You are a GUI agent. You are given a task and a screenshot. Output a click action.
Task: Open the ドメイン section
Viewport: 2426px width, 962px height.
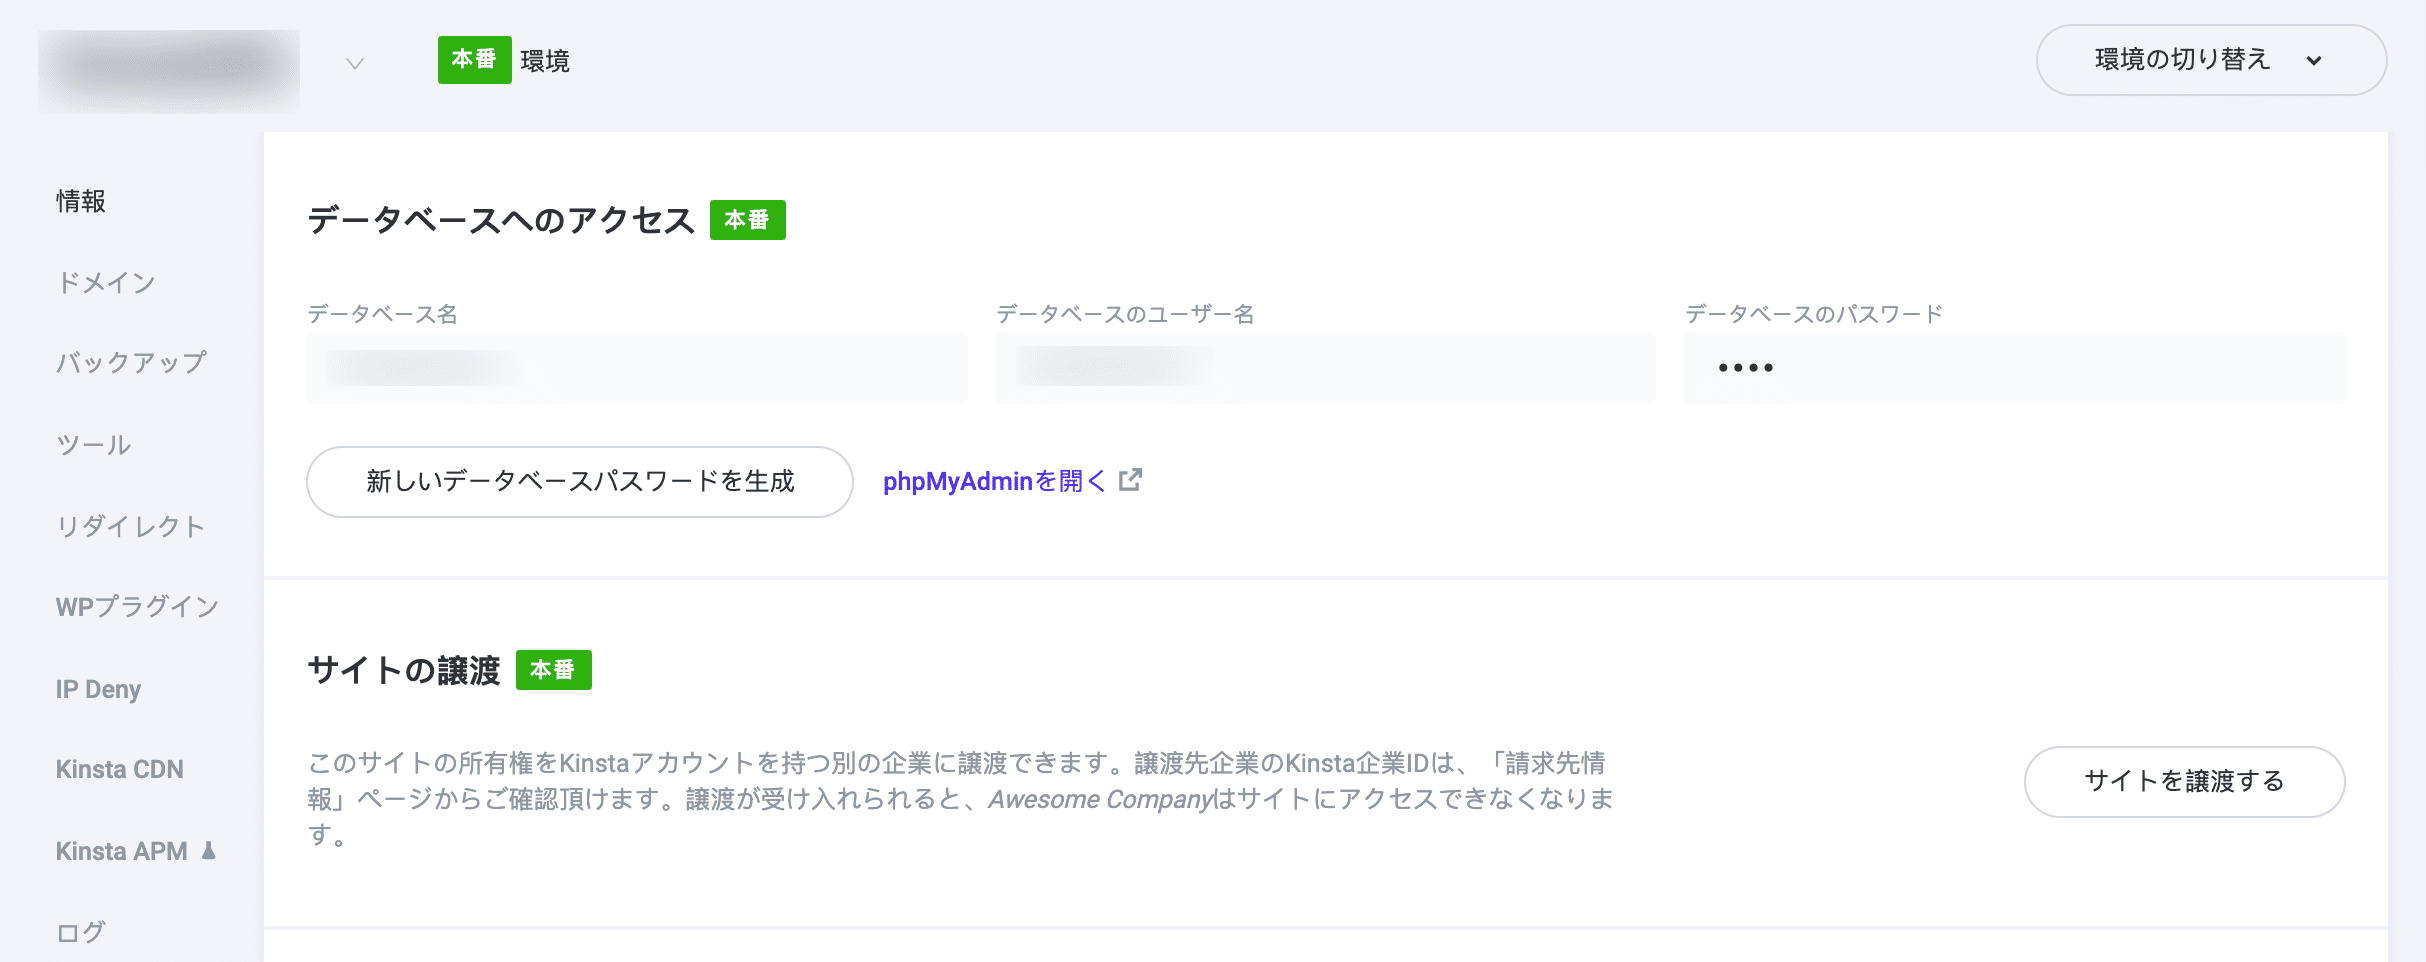(104, 282)
